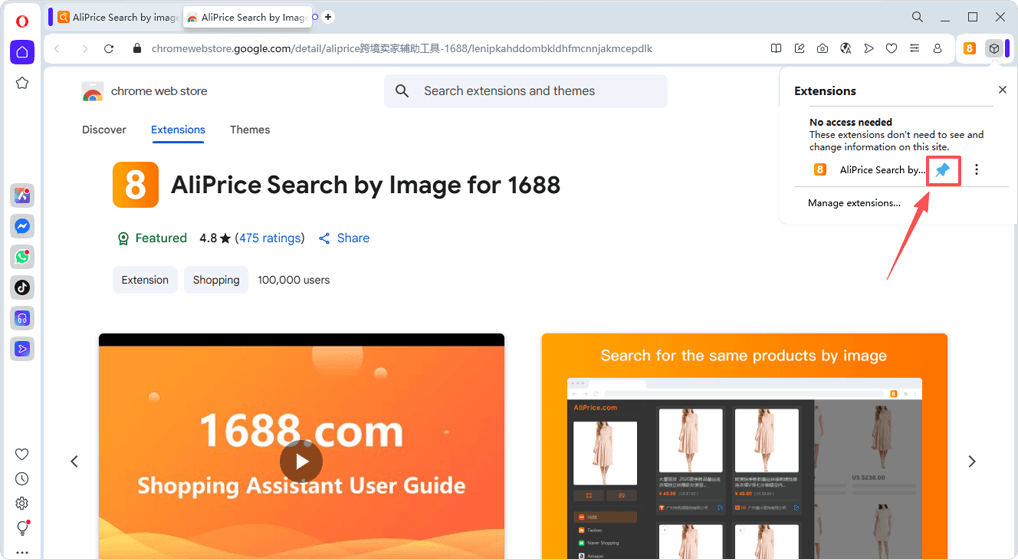This screenshot has width=1018, height=560.
Task: Go to the Discover tab
Action: (x=104, y=130)
